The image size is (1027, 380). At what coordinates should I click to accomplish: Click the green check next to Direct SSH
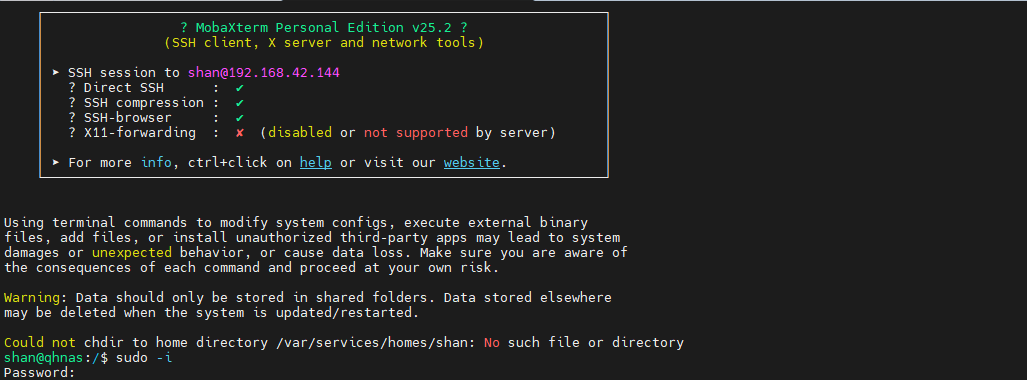tap(240, 88)
